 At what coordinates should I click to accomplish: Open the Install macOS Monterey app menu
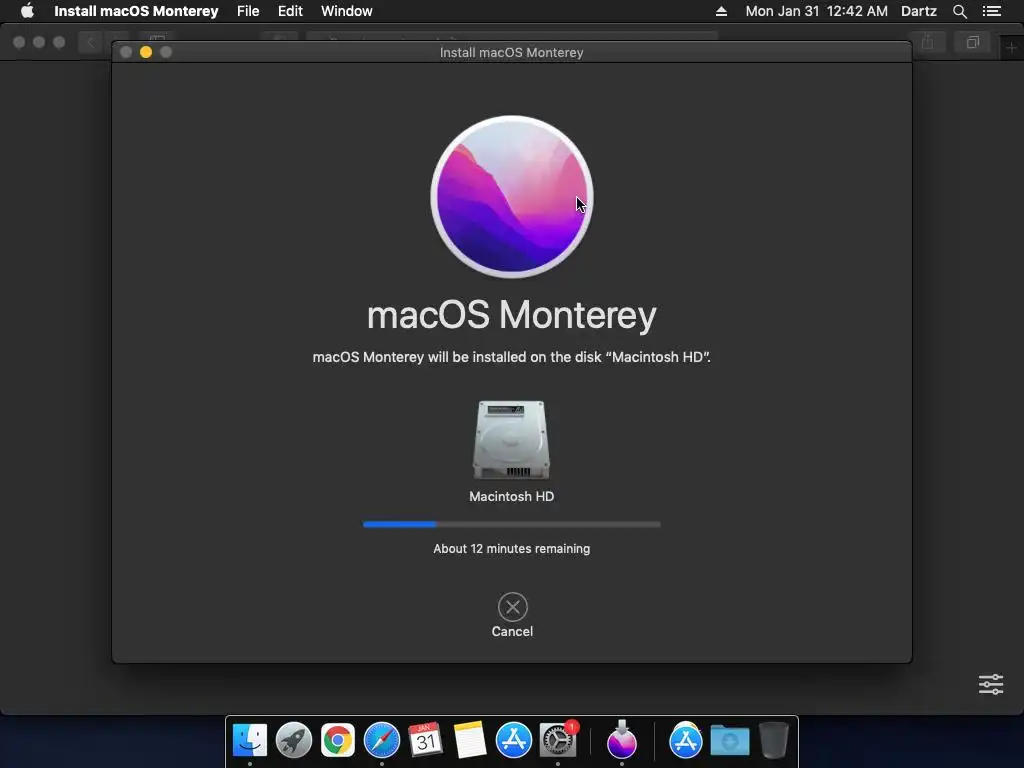[136, 11]
